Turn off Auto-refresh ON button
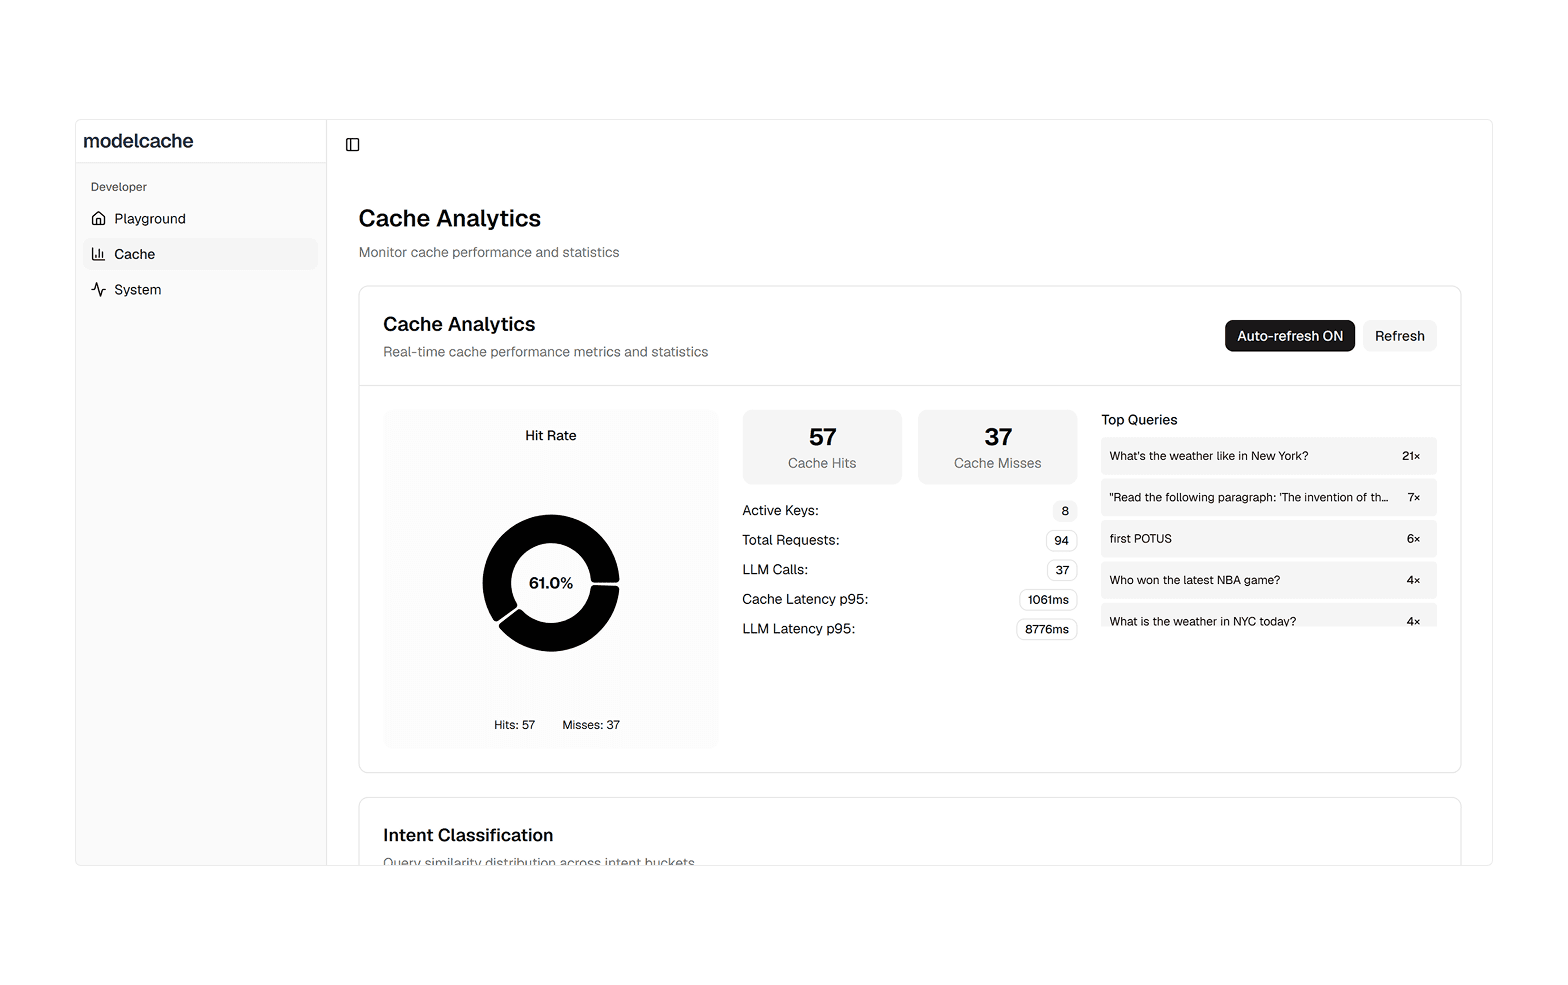Screen dimensions: 1568x985 tap(1289, 336)
